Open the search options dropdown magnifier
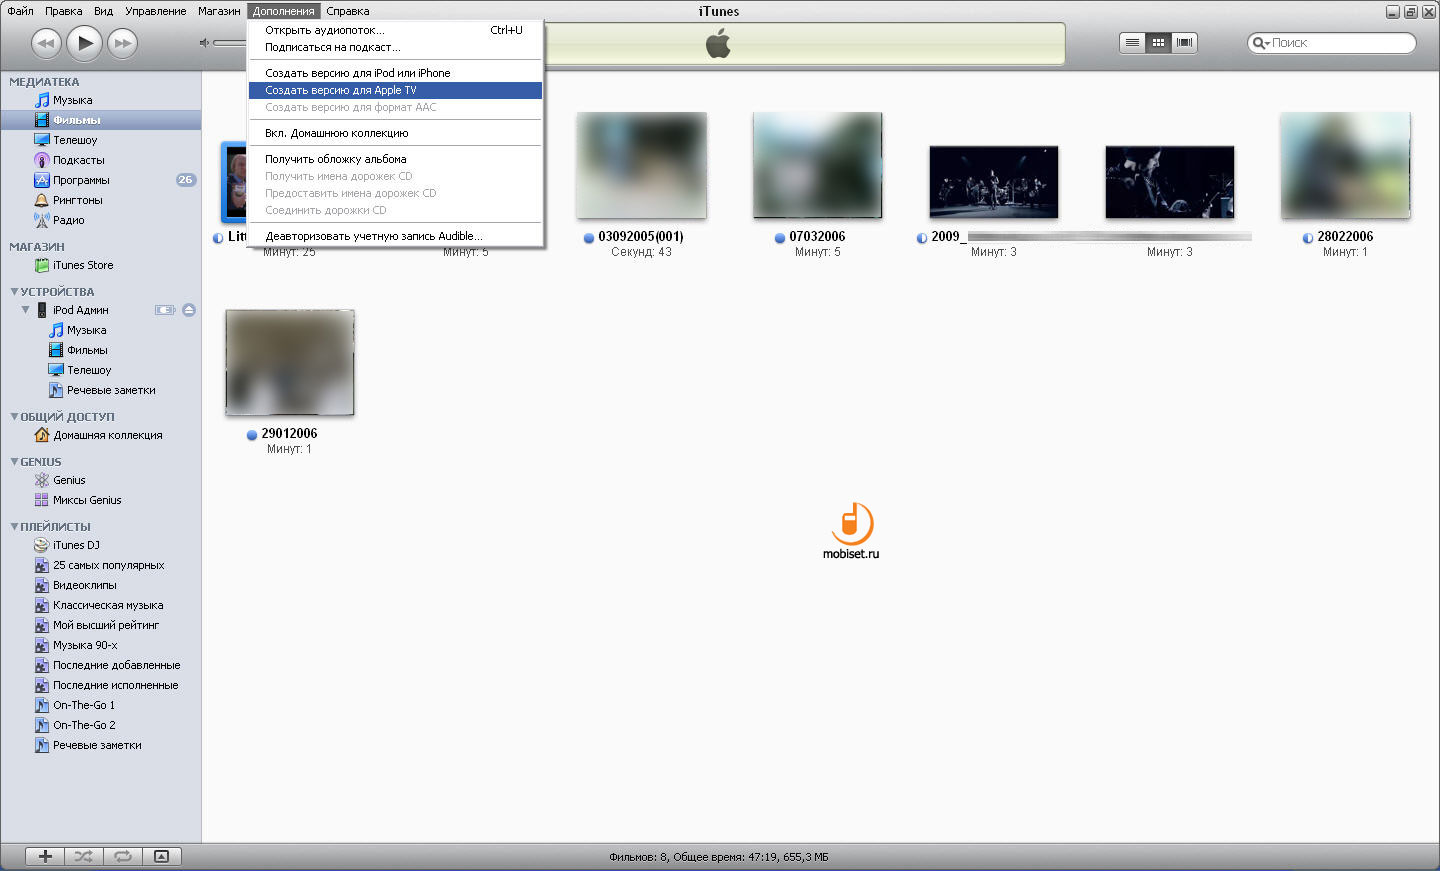Image resolution: width=1440 pixels, height=871 pixels. coord(1261,43)
